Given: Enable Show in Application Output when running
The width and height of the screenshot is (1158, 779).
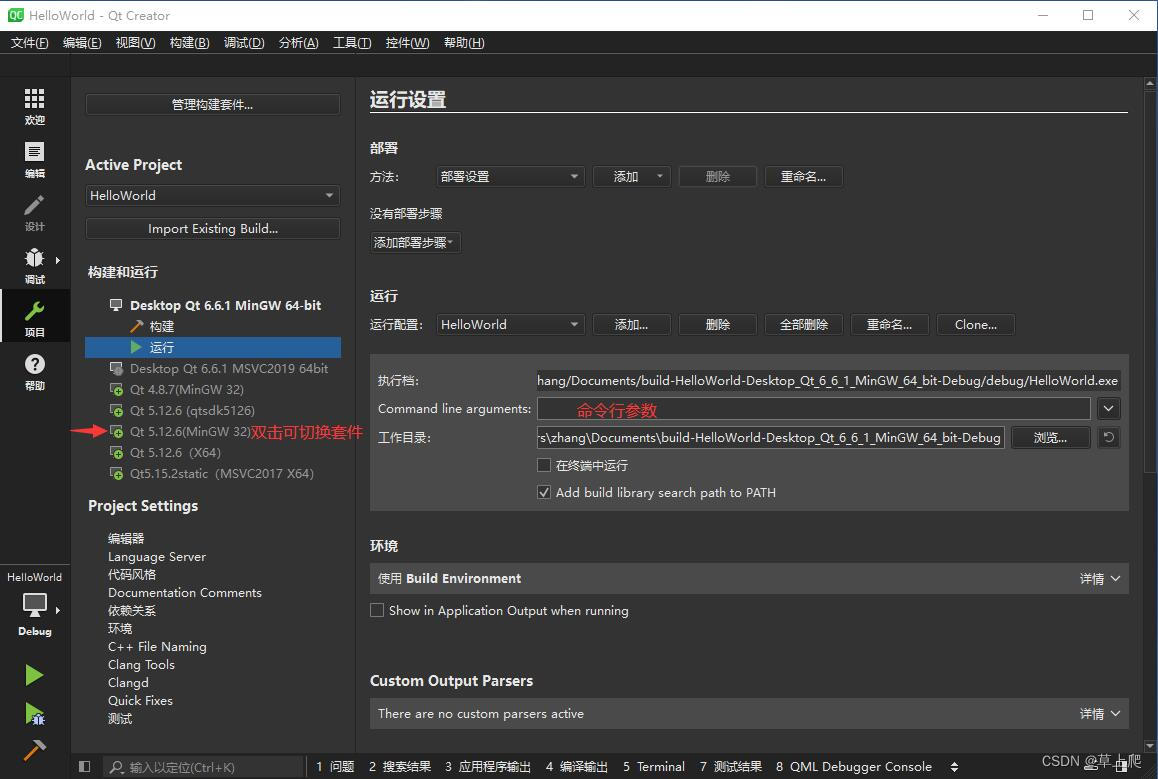Looking at the screenshot, I should pyautogui.click(x=377, y=610).
